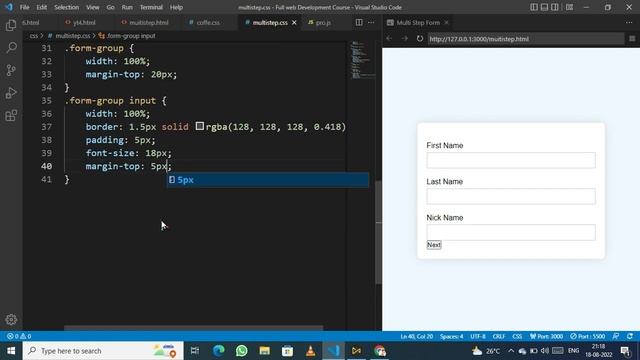Image resolution: width=640 pixels, height=360 pixels.
Task: Click Ln 40, Col 20 cursor position
Action: pyautogui.click(x=416, y=336)
